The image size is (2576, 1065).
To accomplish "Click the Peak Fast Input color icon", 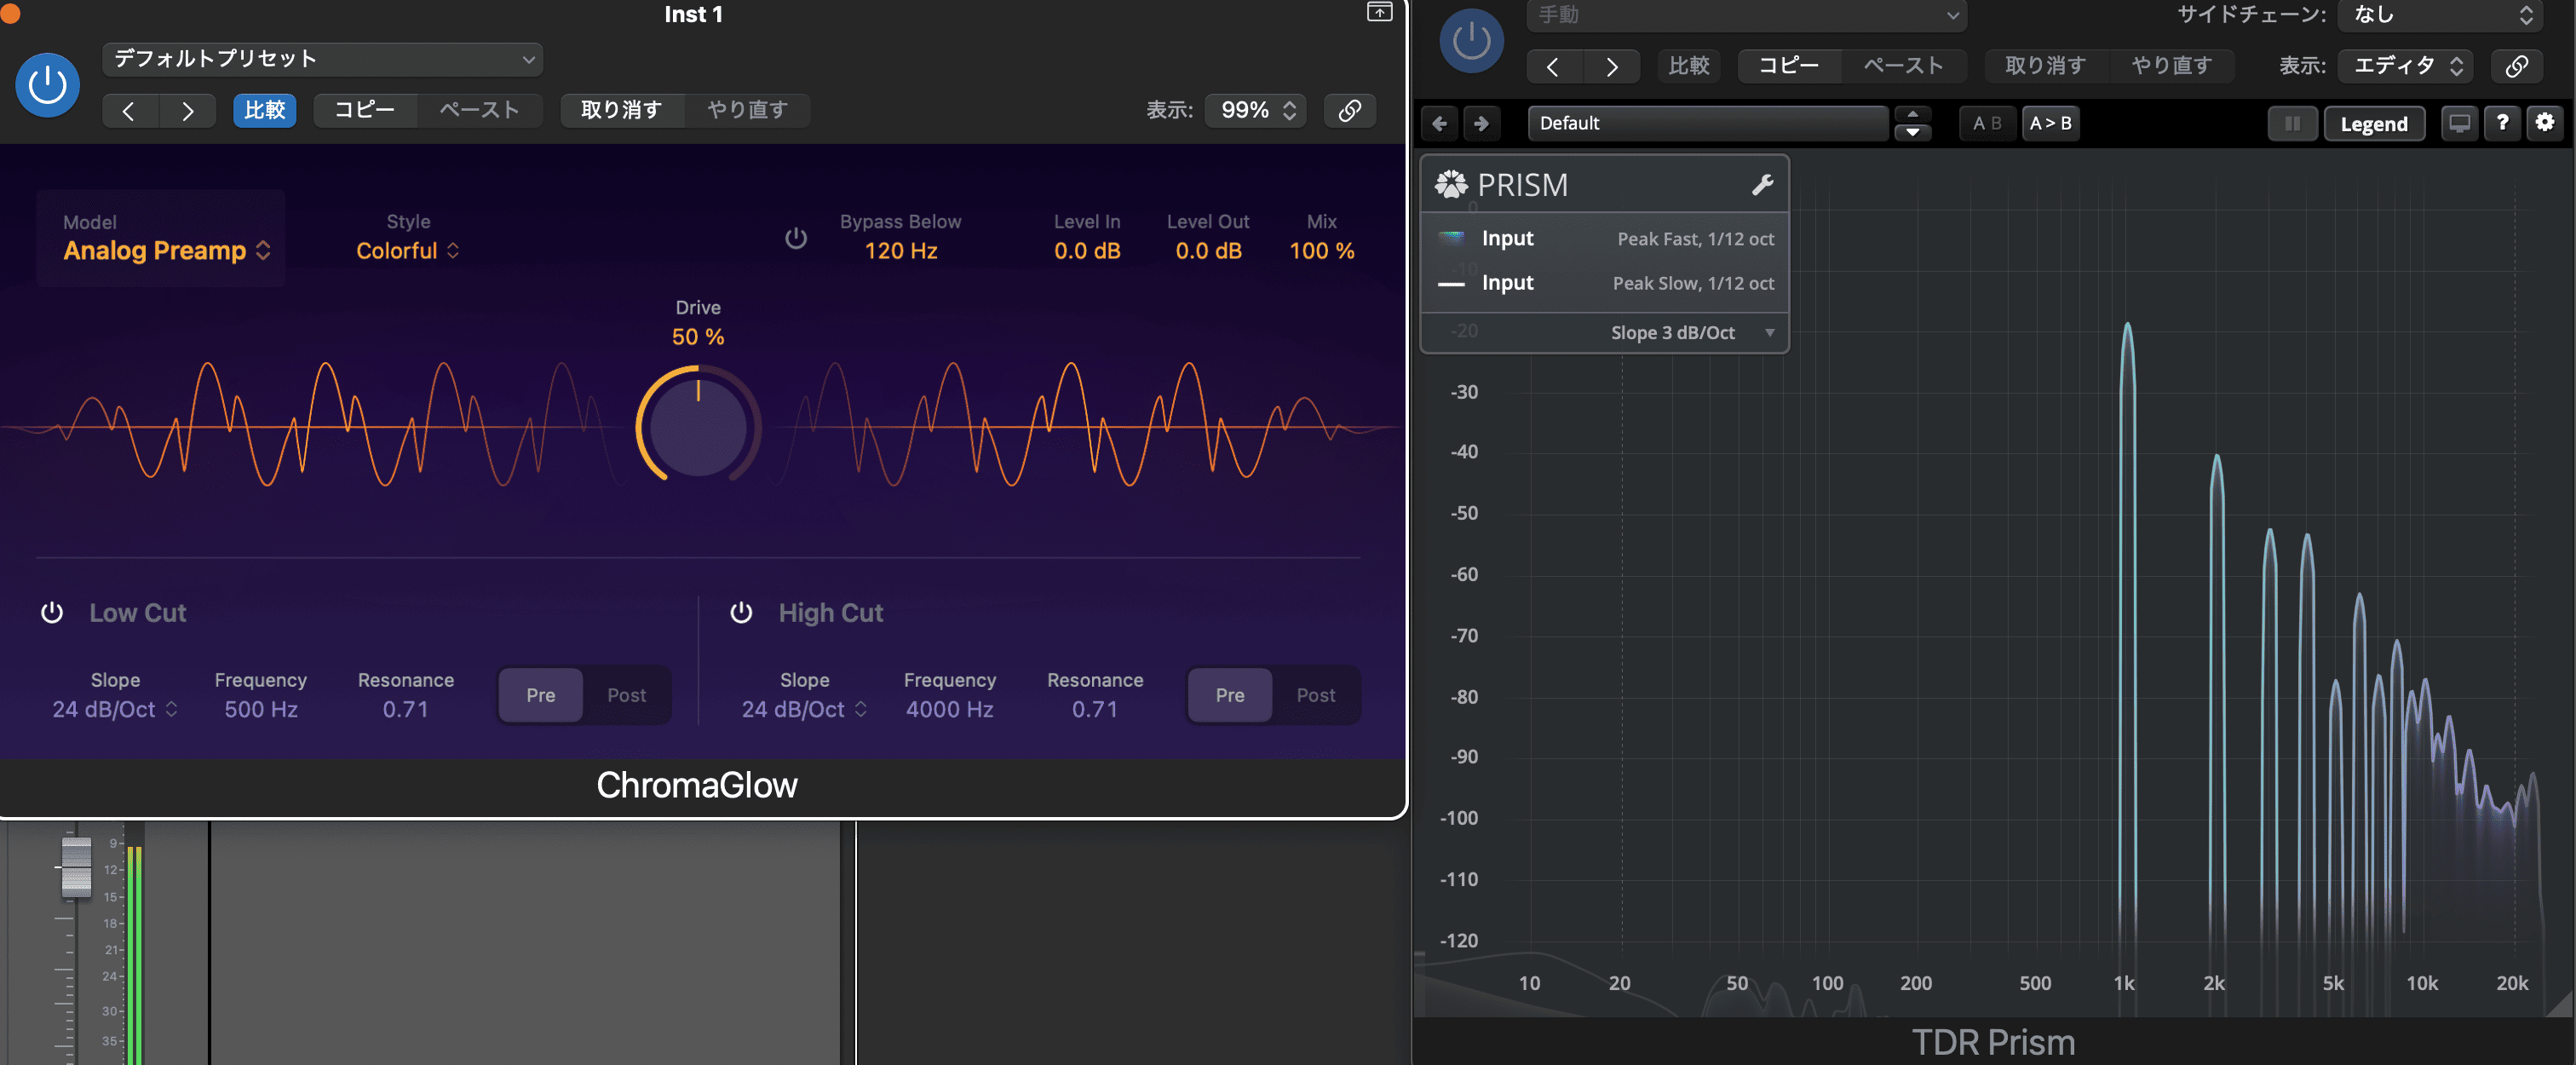I will click(x=1451, y=238).
